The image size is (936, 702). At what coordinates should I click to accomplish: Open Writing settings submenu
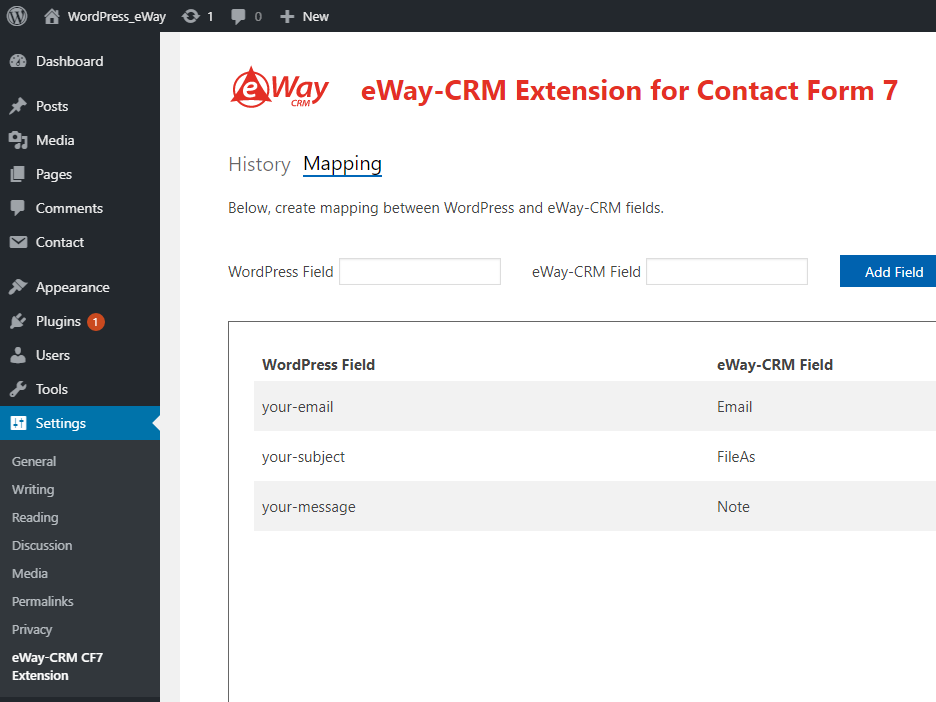33,489
